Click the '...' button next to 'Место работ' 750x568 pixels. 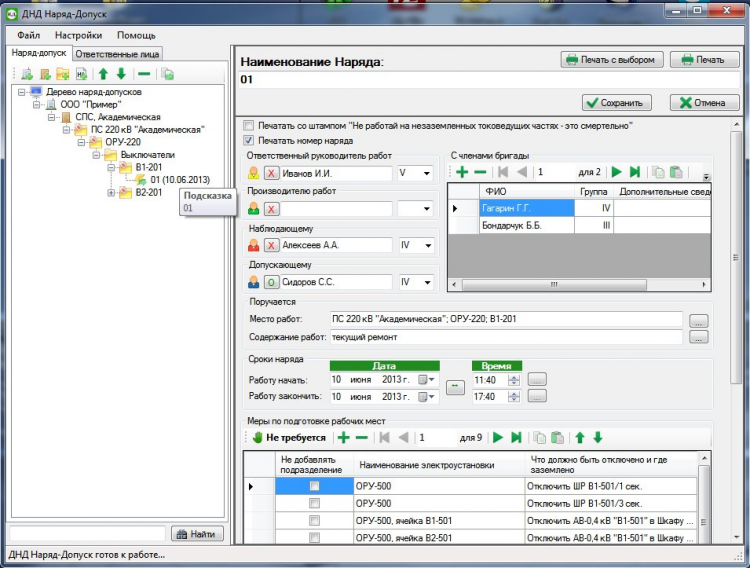click(698, 321)
